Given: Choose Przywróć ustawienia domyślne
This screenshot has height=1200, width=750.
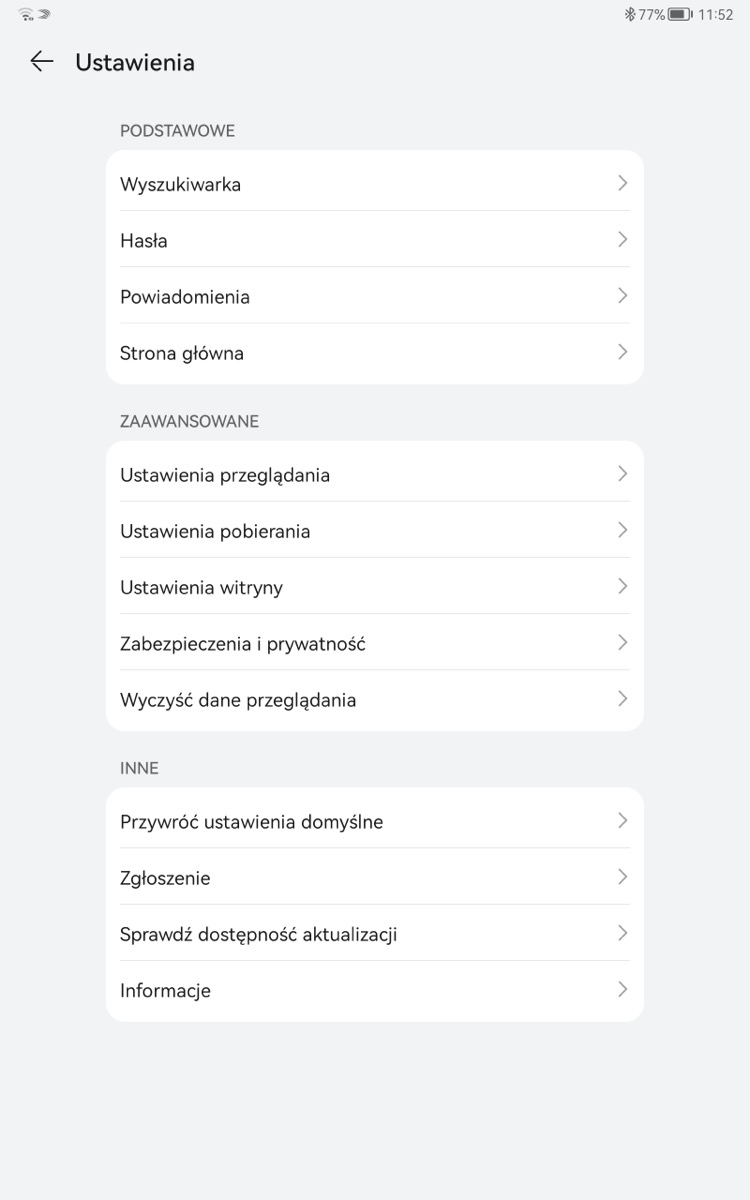Looking at the screenshot, I should (375, 820).
